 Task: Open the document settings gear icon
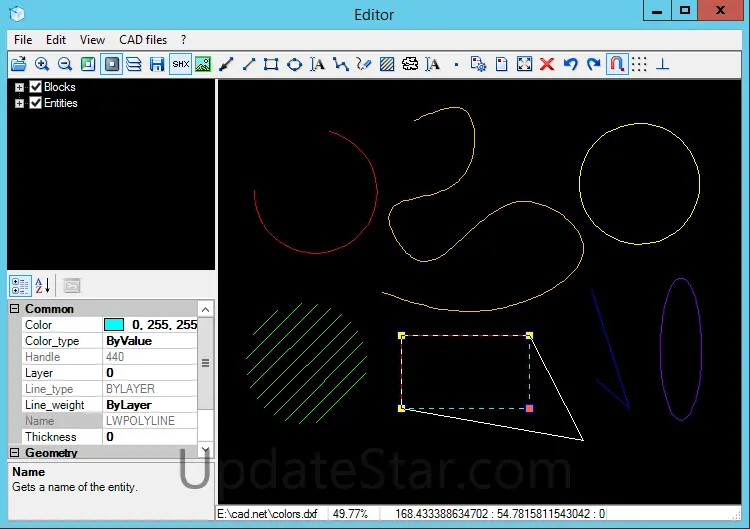coord(478,64)
